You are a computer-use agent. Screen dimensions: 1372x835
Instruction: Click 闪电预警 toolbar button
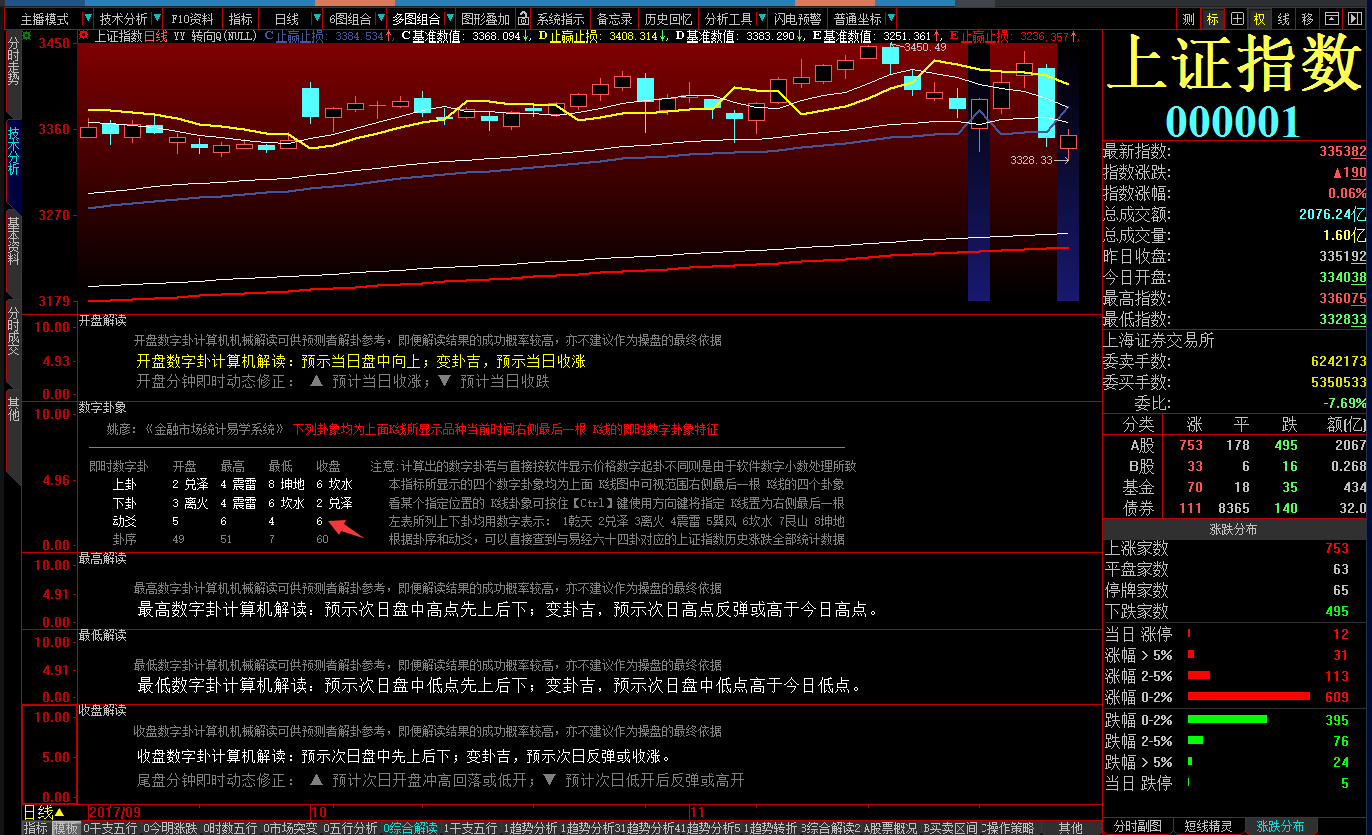[x=798, y=19]
